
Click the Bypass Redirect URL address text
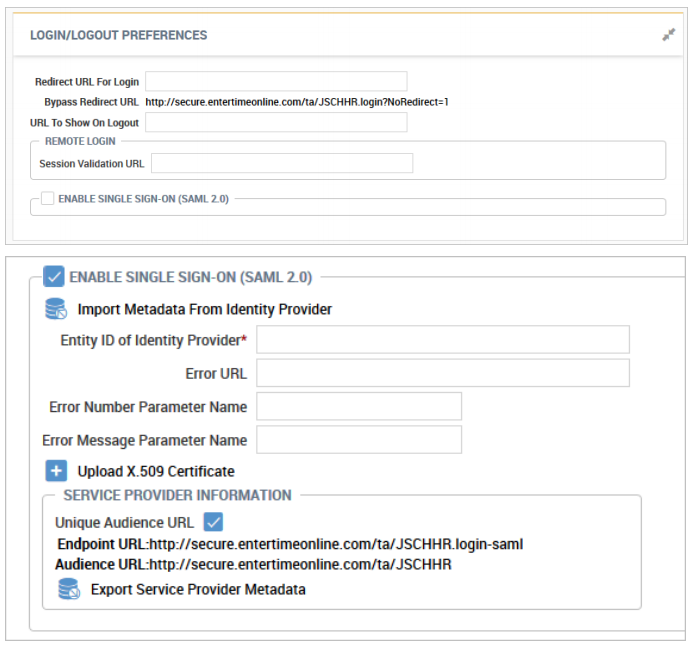pyautogui.click(x=297, y=102)
